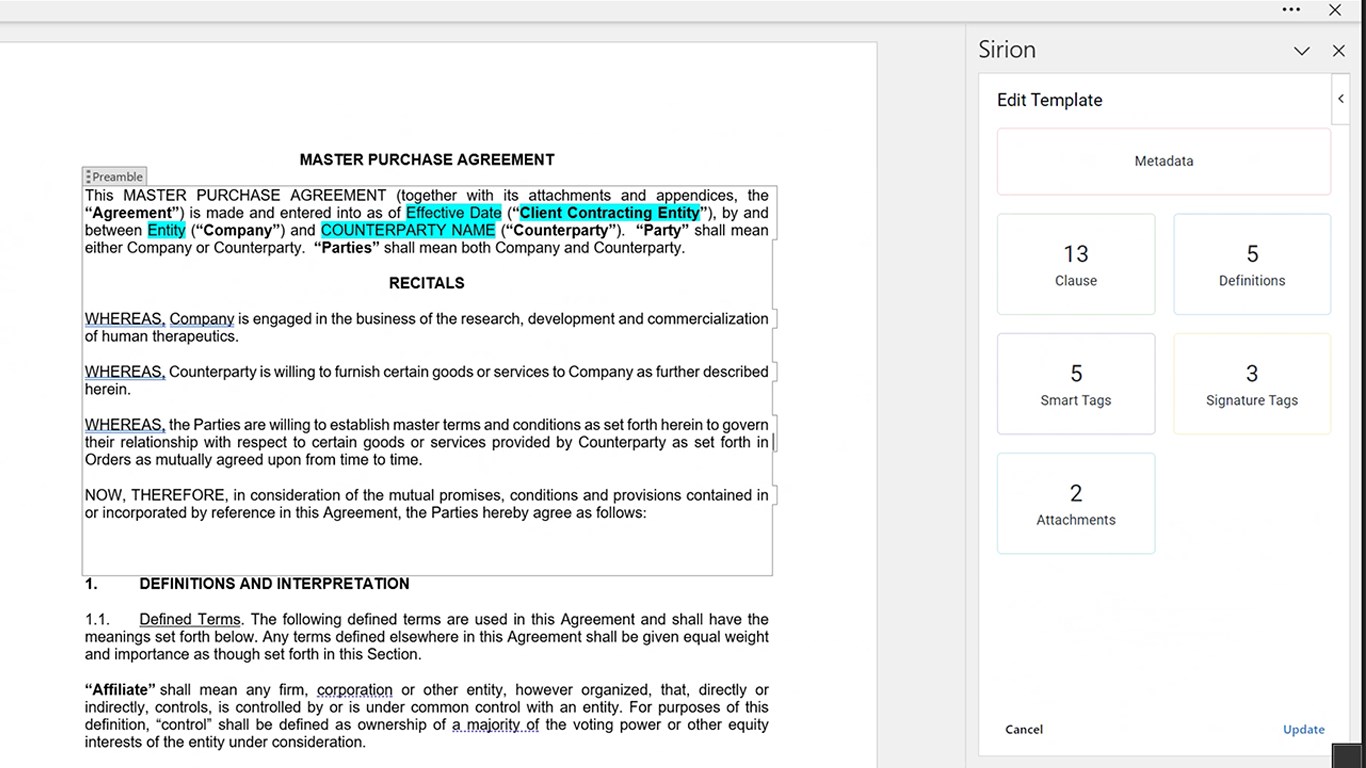
Task: Click the underlined Defined Terms text
Action: (190, 620)
